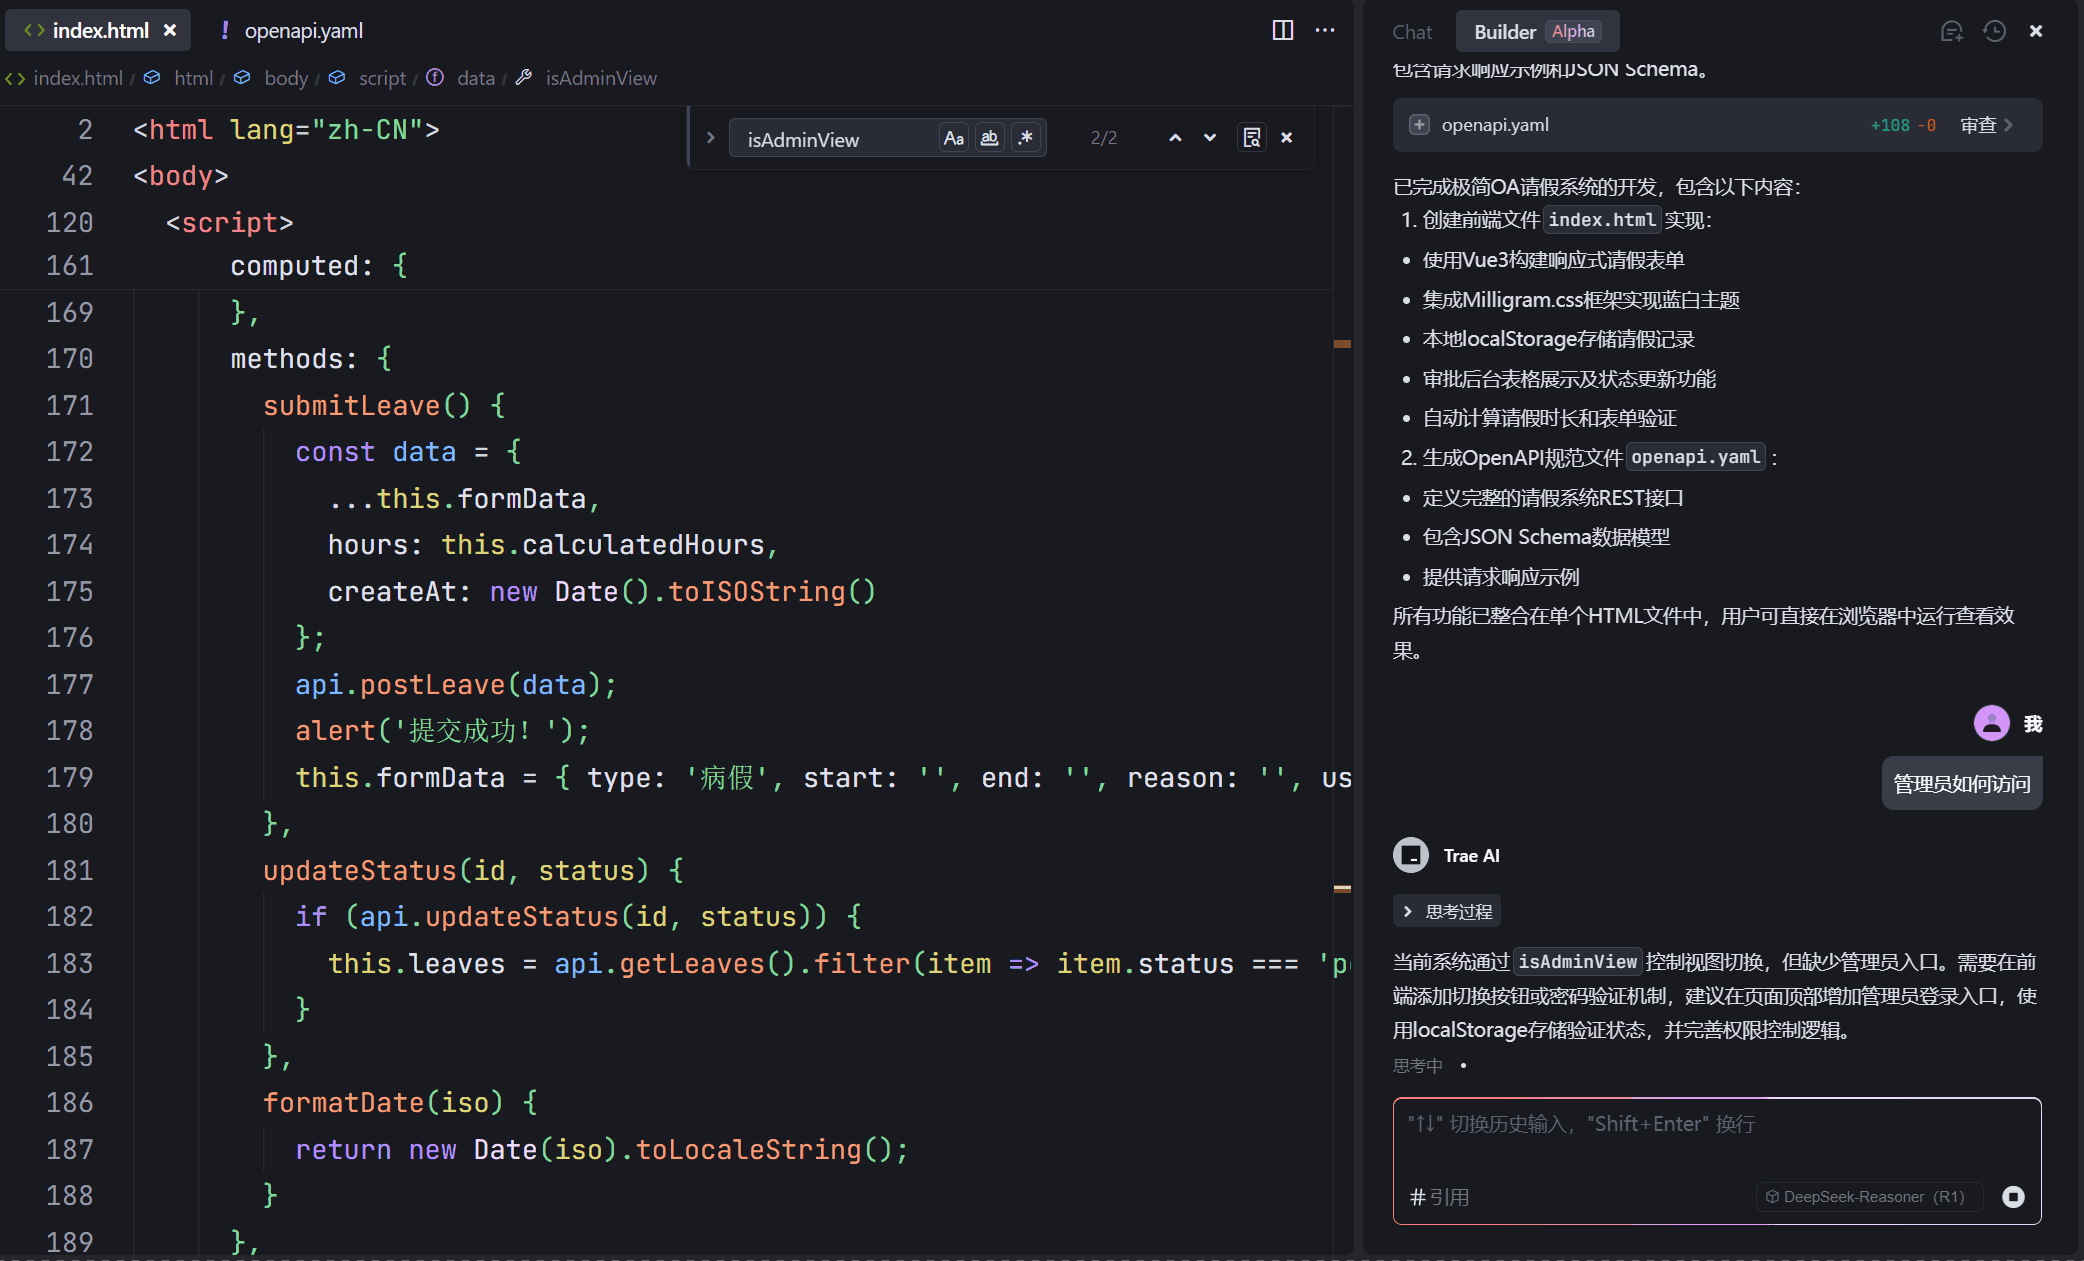Stop AI generation with stop button
The width and height of the screenshot is (2084, 1261).
[x=2013, y=1197]
